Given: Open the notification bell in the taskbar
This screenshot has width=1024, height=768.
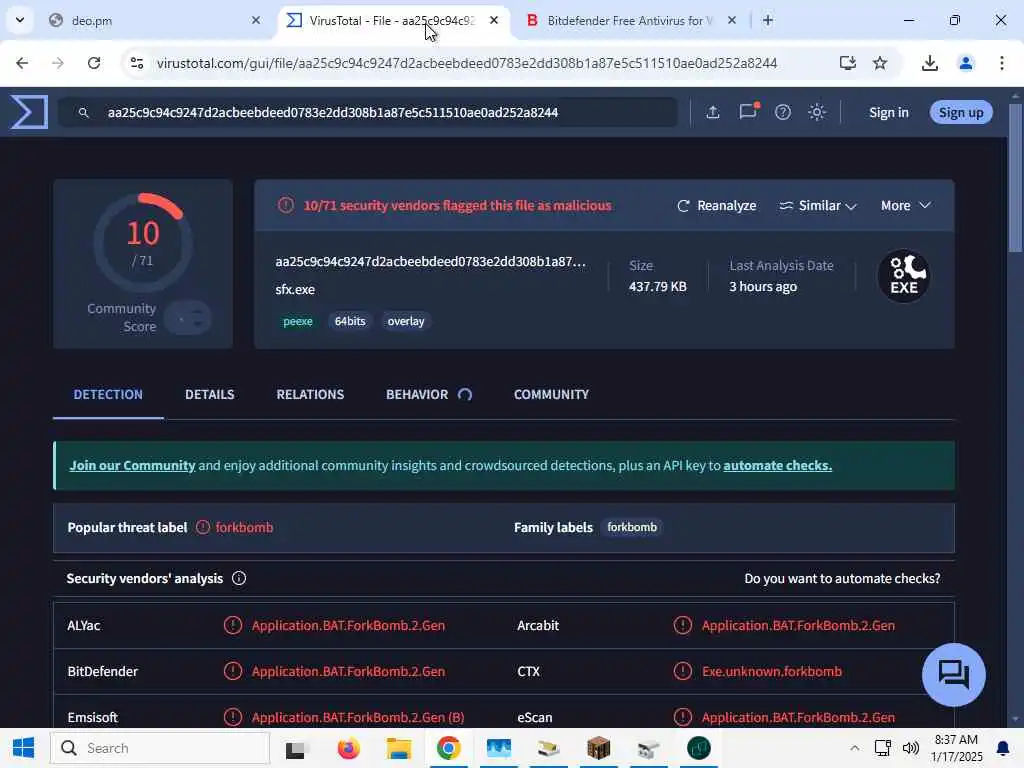Looking at the screenshot, I should [1002, 748].
